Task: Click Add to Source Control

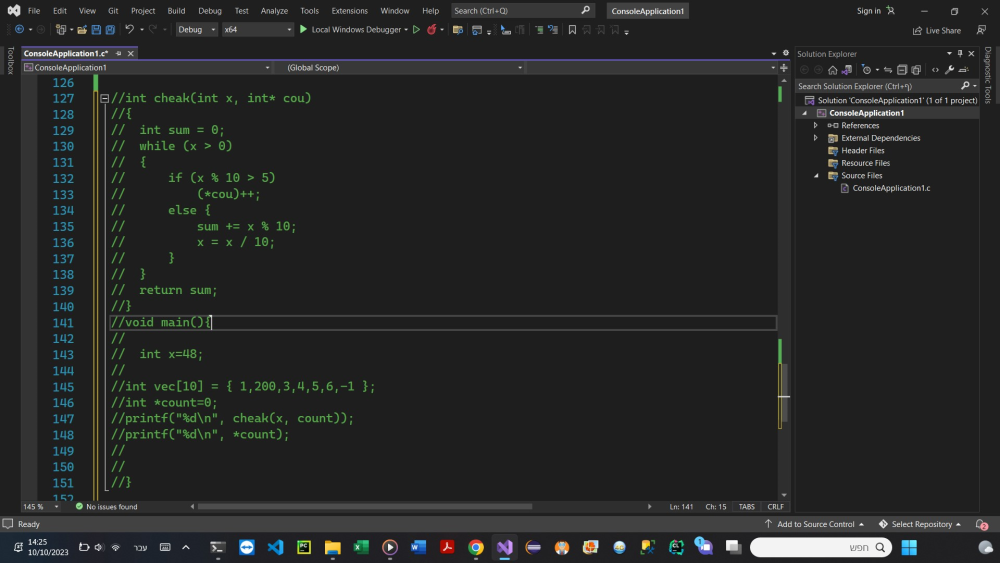Action: click(x=814, y=524)
